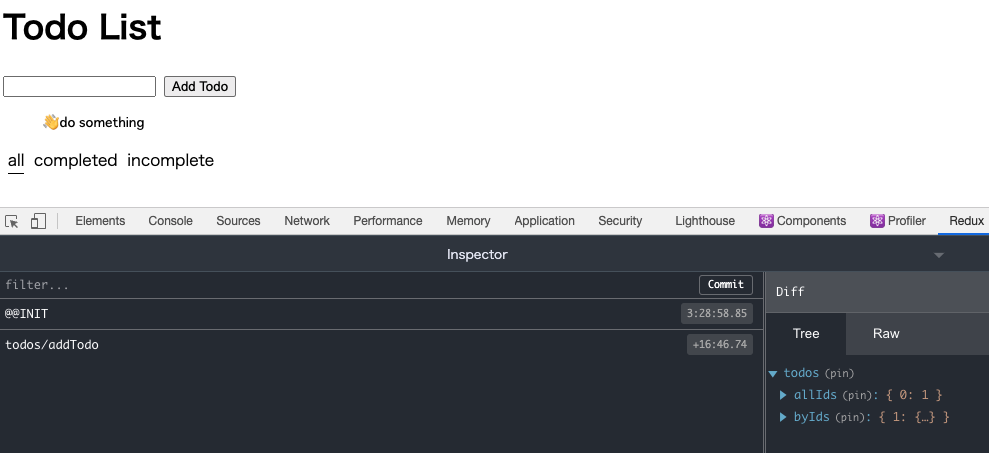This screenshot has height=453, width=989.
Task: Click the Add Todo button
Action: pos(200,87)
